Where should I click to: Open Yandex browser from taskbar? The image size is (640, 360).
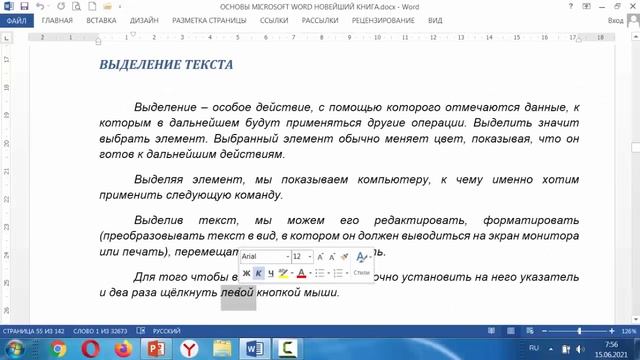point(189,349)
